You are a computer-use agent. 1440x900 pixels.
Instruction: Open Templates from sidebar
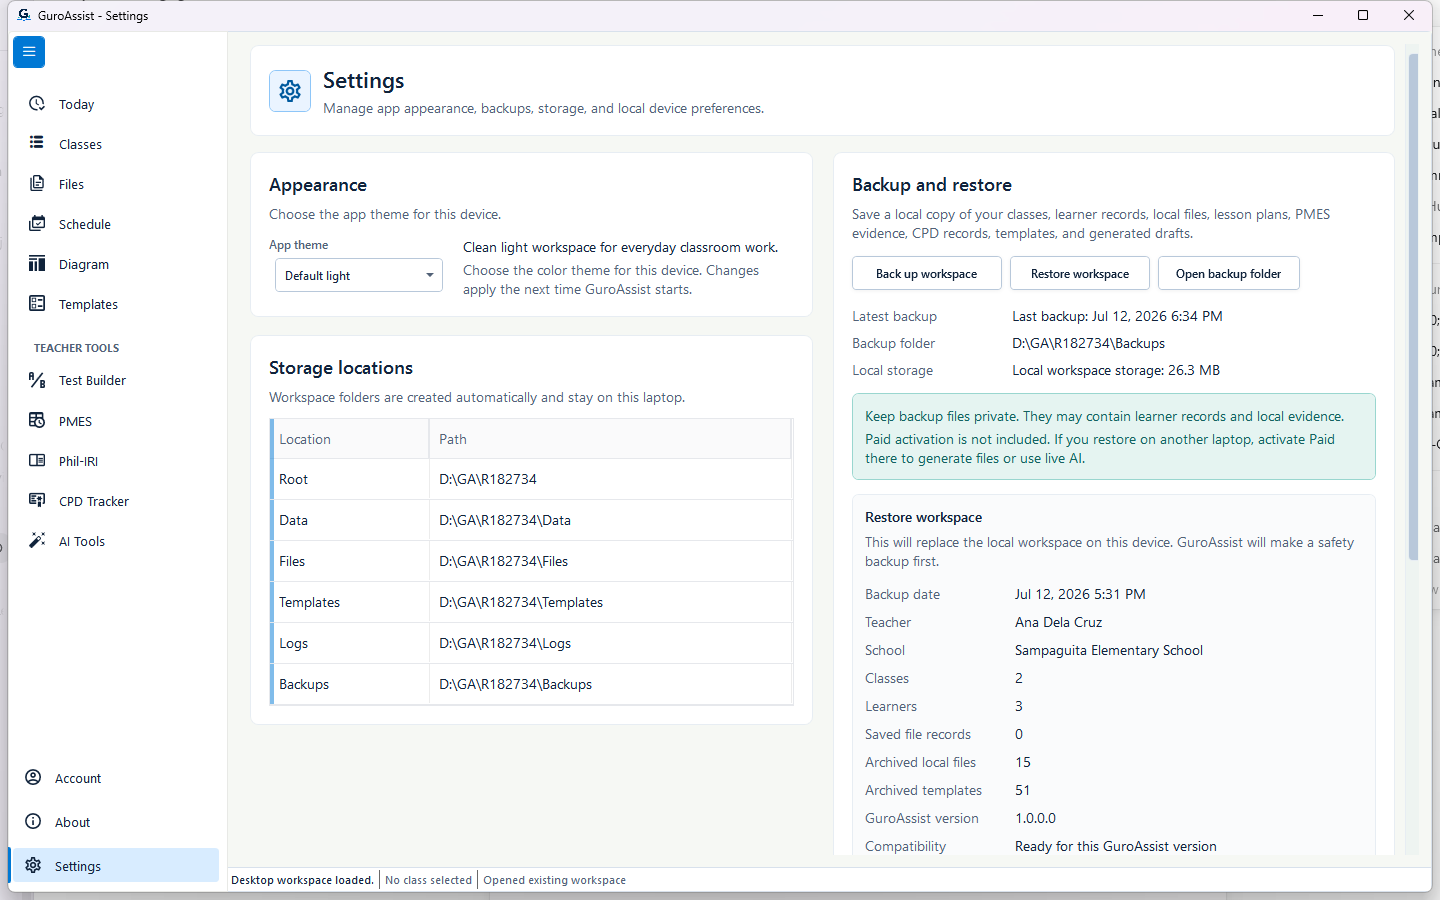114,304
